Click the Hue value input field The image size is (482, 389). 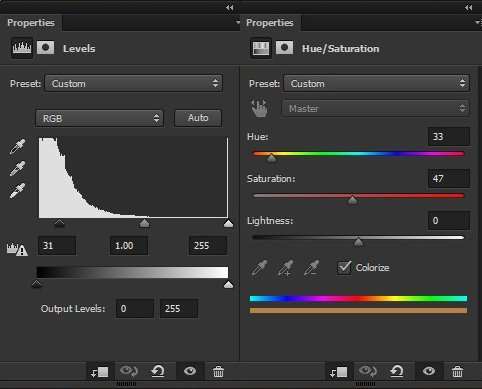click(x=449, y=136)
